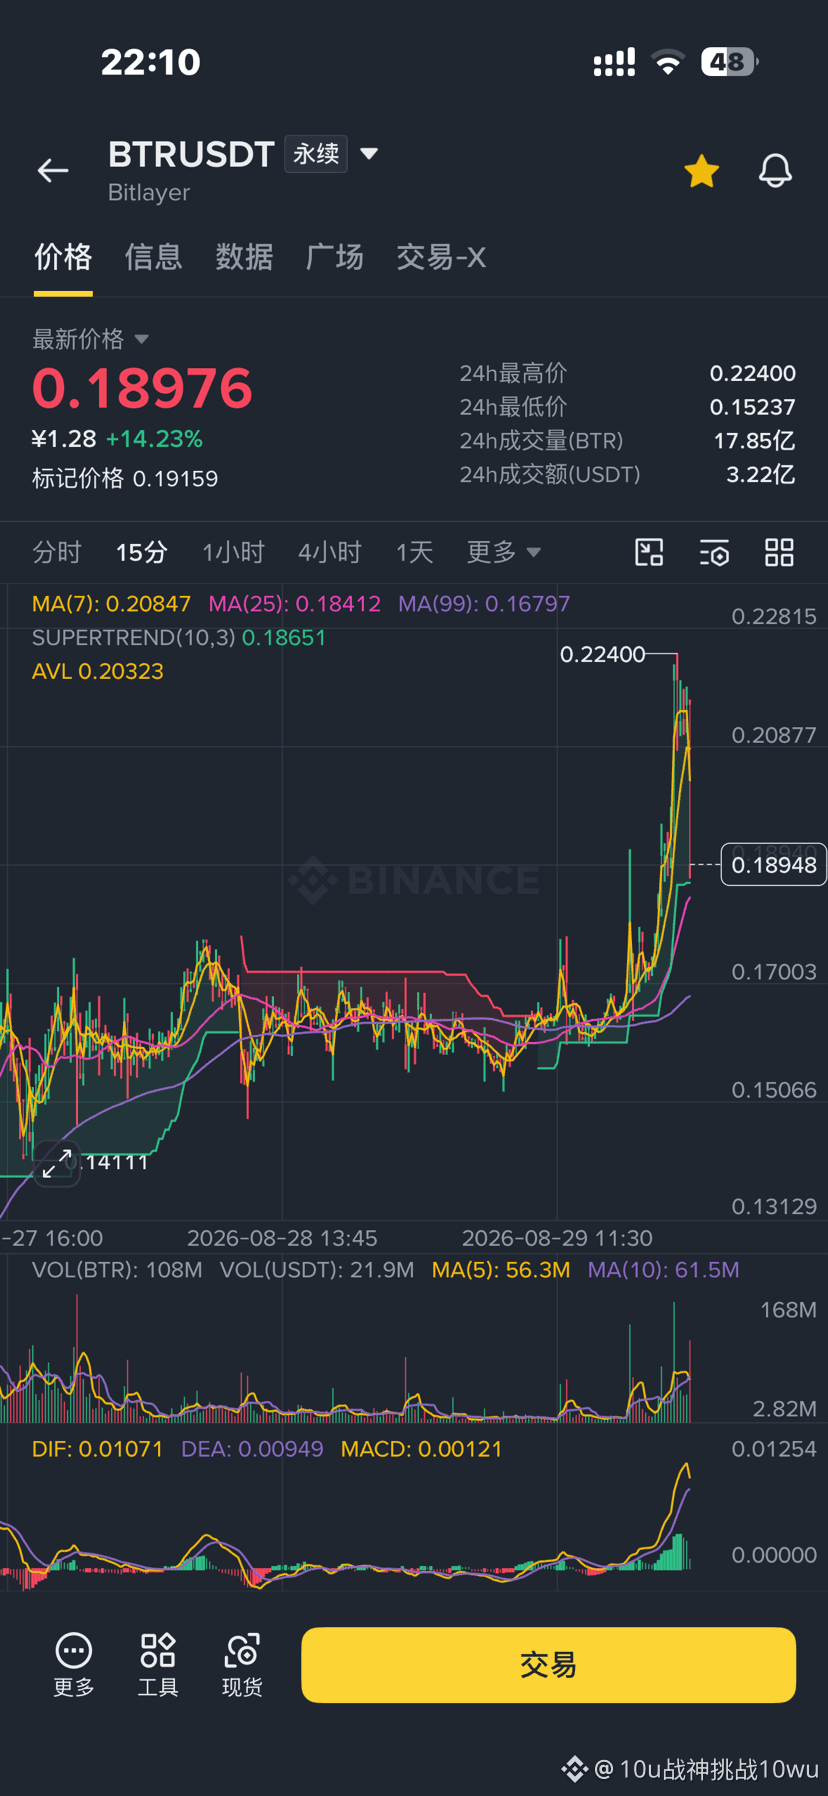Tap the 24h最低价 value 0.15237
The height and width of the screenshot is (1796, 828).
tap(753, 407)
